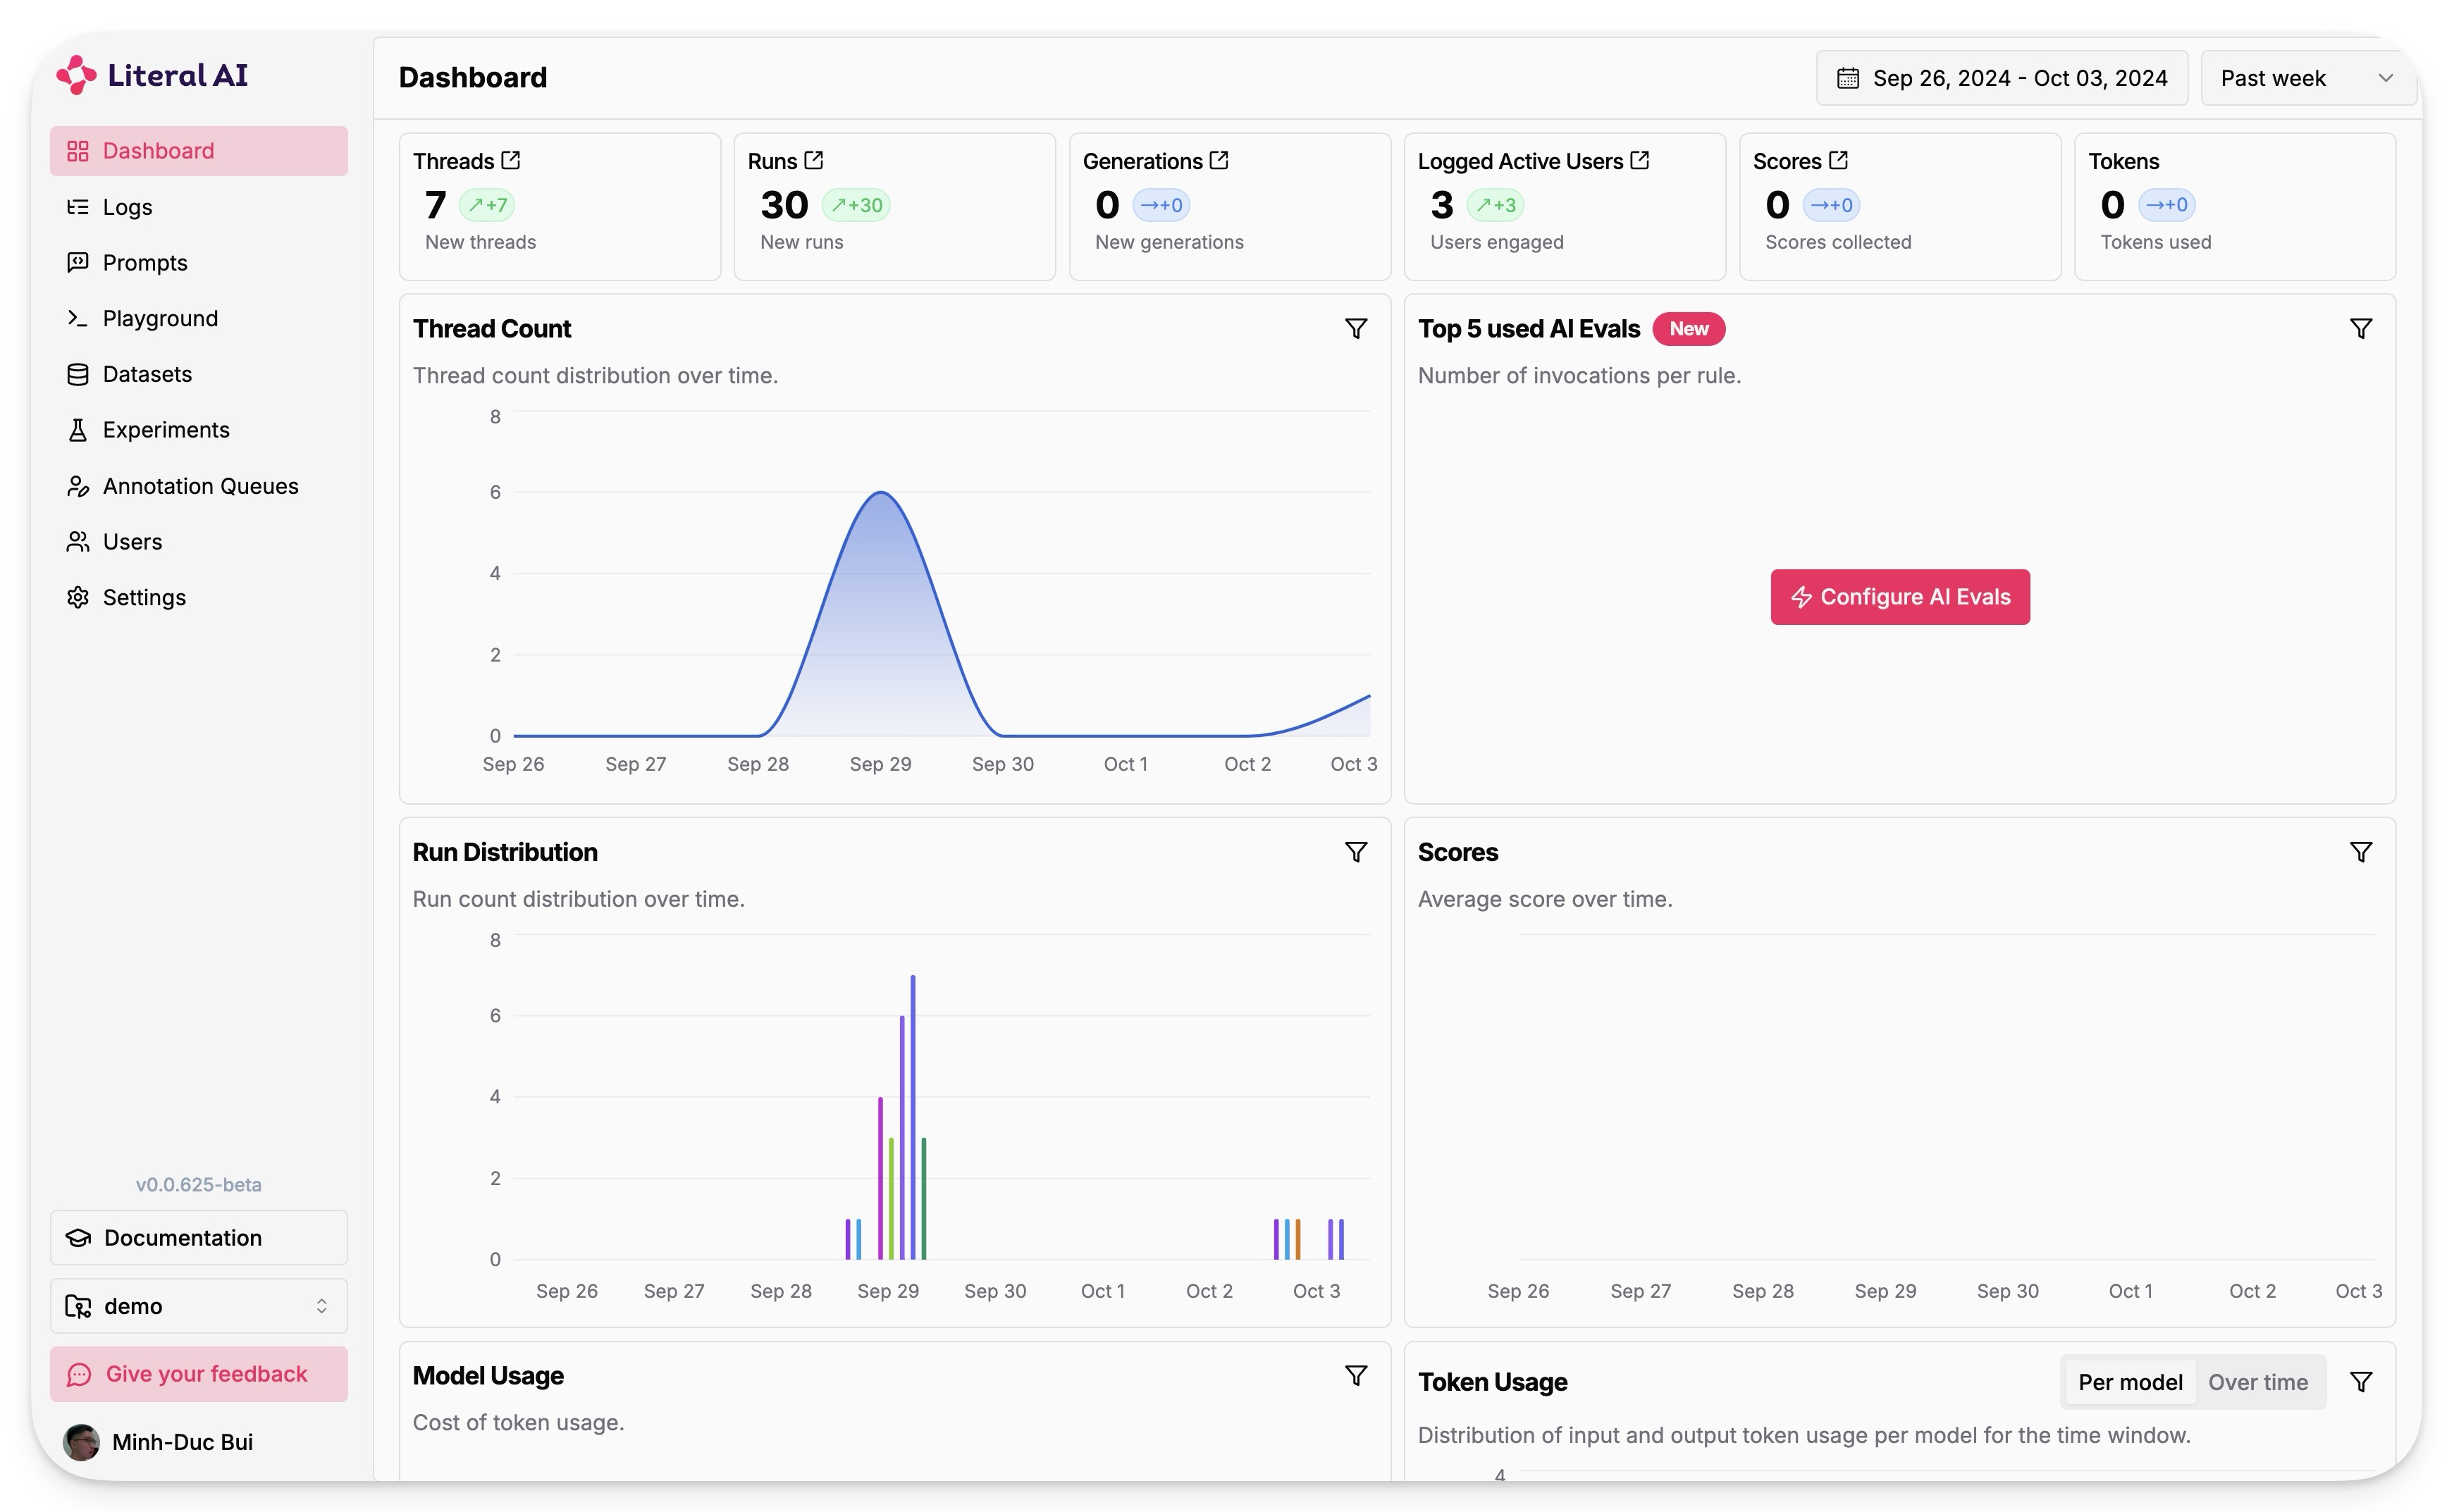2454x1512 pixels.
Task: Open Threads external link icon
Action: pos(511,160)
